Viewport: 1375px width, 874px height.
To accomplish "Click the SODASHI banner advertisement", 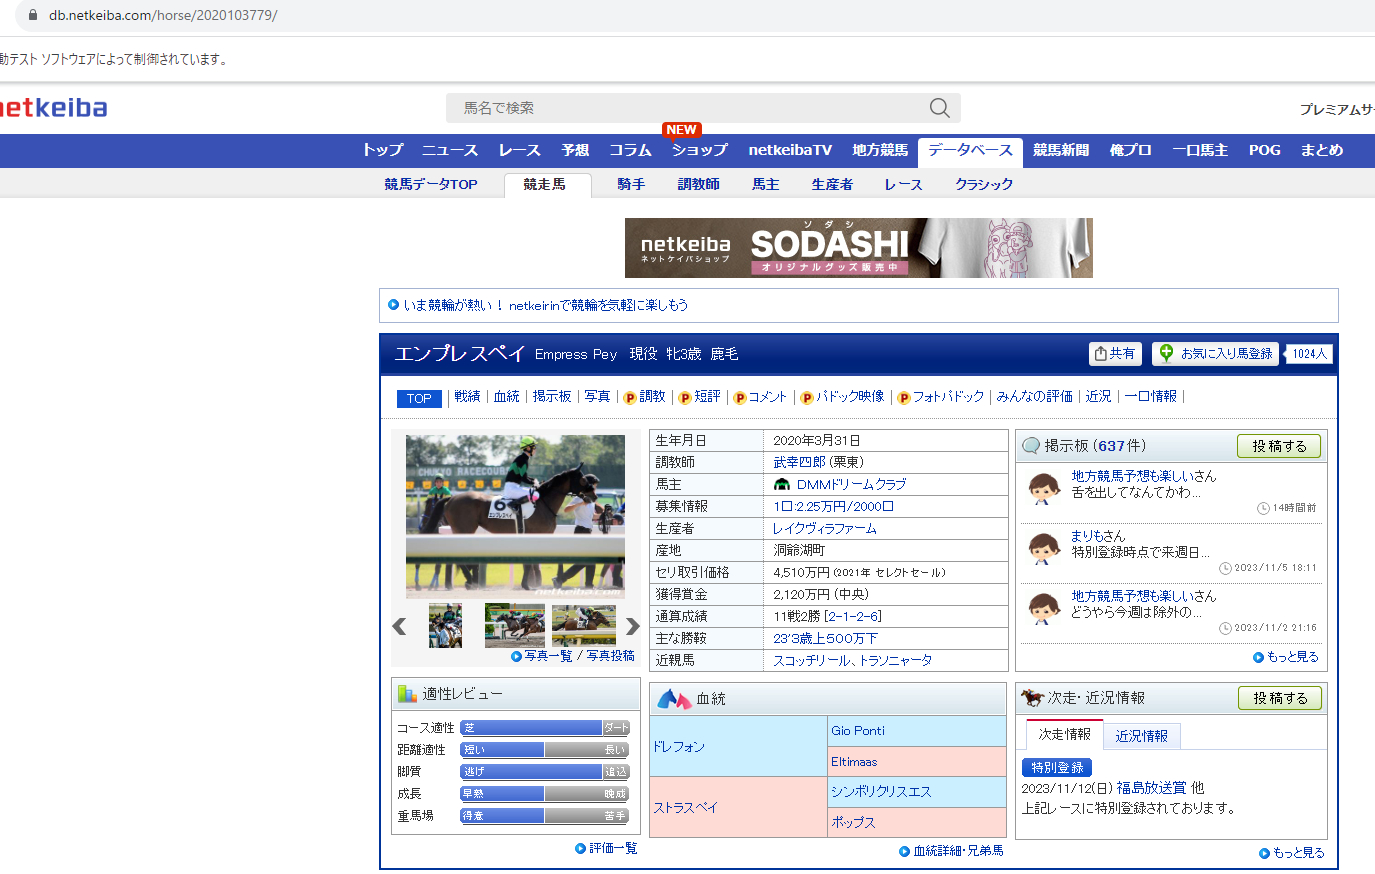I will click(x=858, y=248).
